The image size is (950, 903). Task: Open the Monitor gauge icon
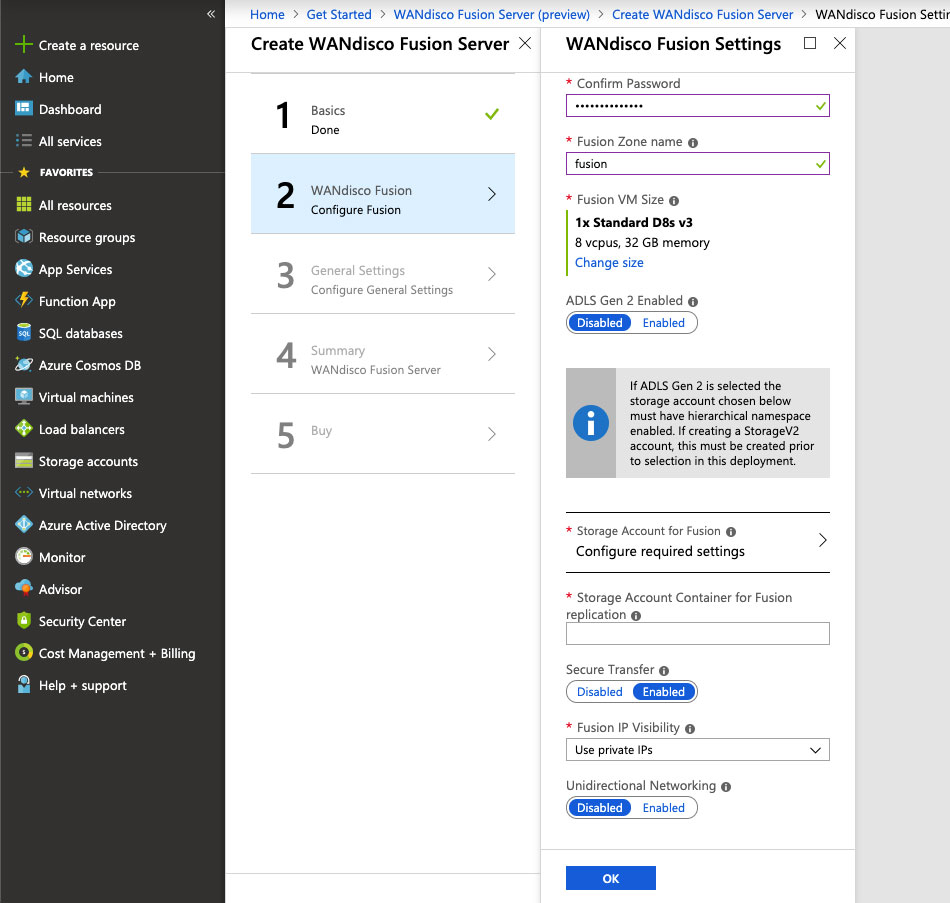tap(24, 556)
